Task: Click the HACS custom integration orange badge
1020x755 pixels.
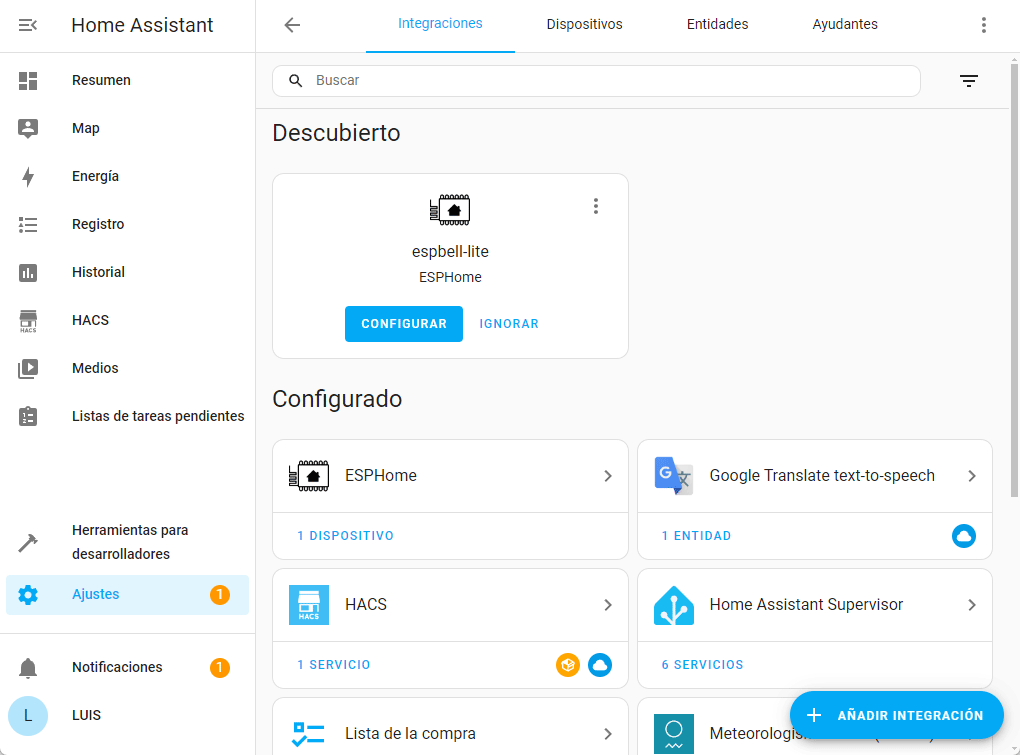Action: [568, 665]
